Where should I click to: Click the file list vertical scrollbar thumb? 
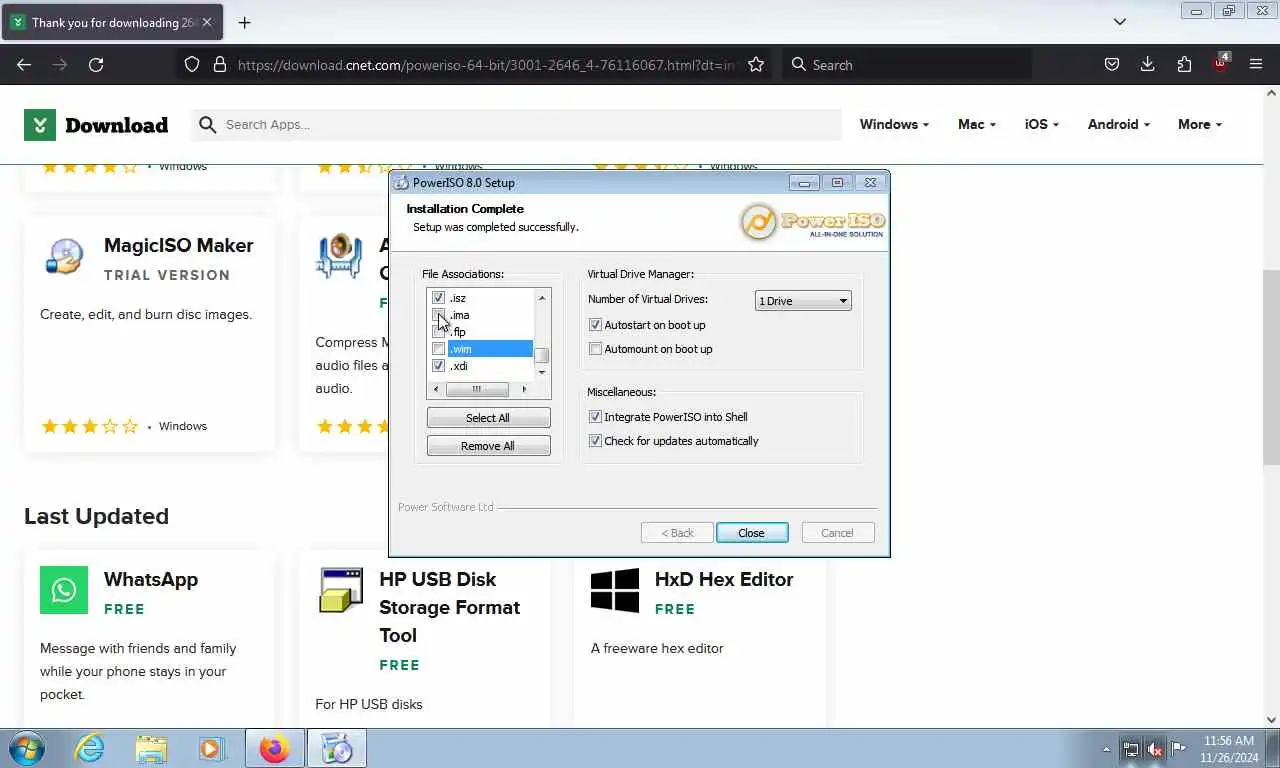click(542, 356)
